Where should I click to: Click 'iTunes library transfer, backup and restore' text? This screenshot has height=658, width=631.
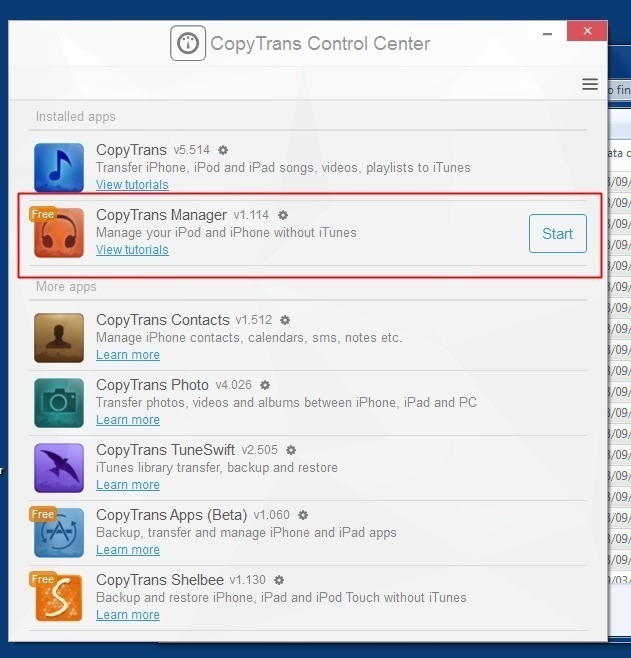click(217, 467)
